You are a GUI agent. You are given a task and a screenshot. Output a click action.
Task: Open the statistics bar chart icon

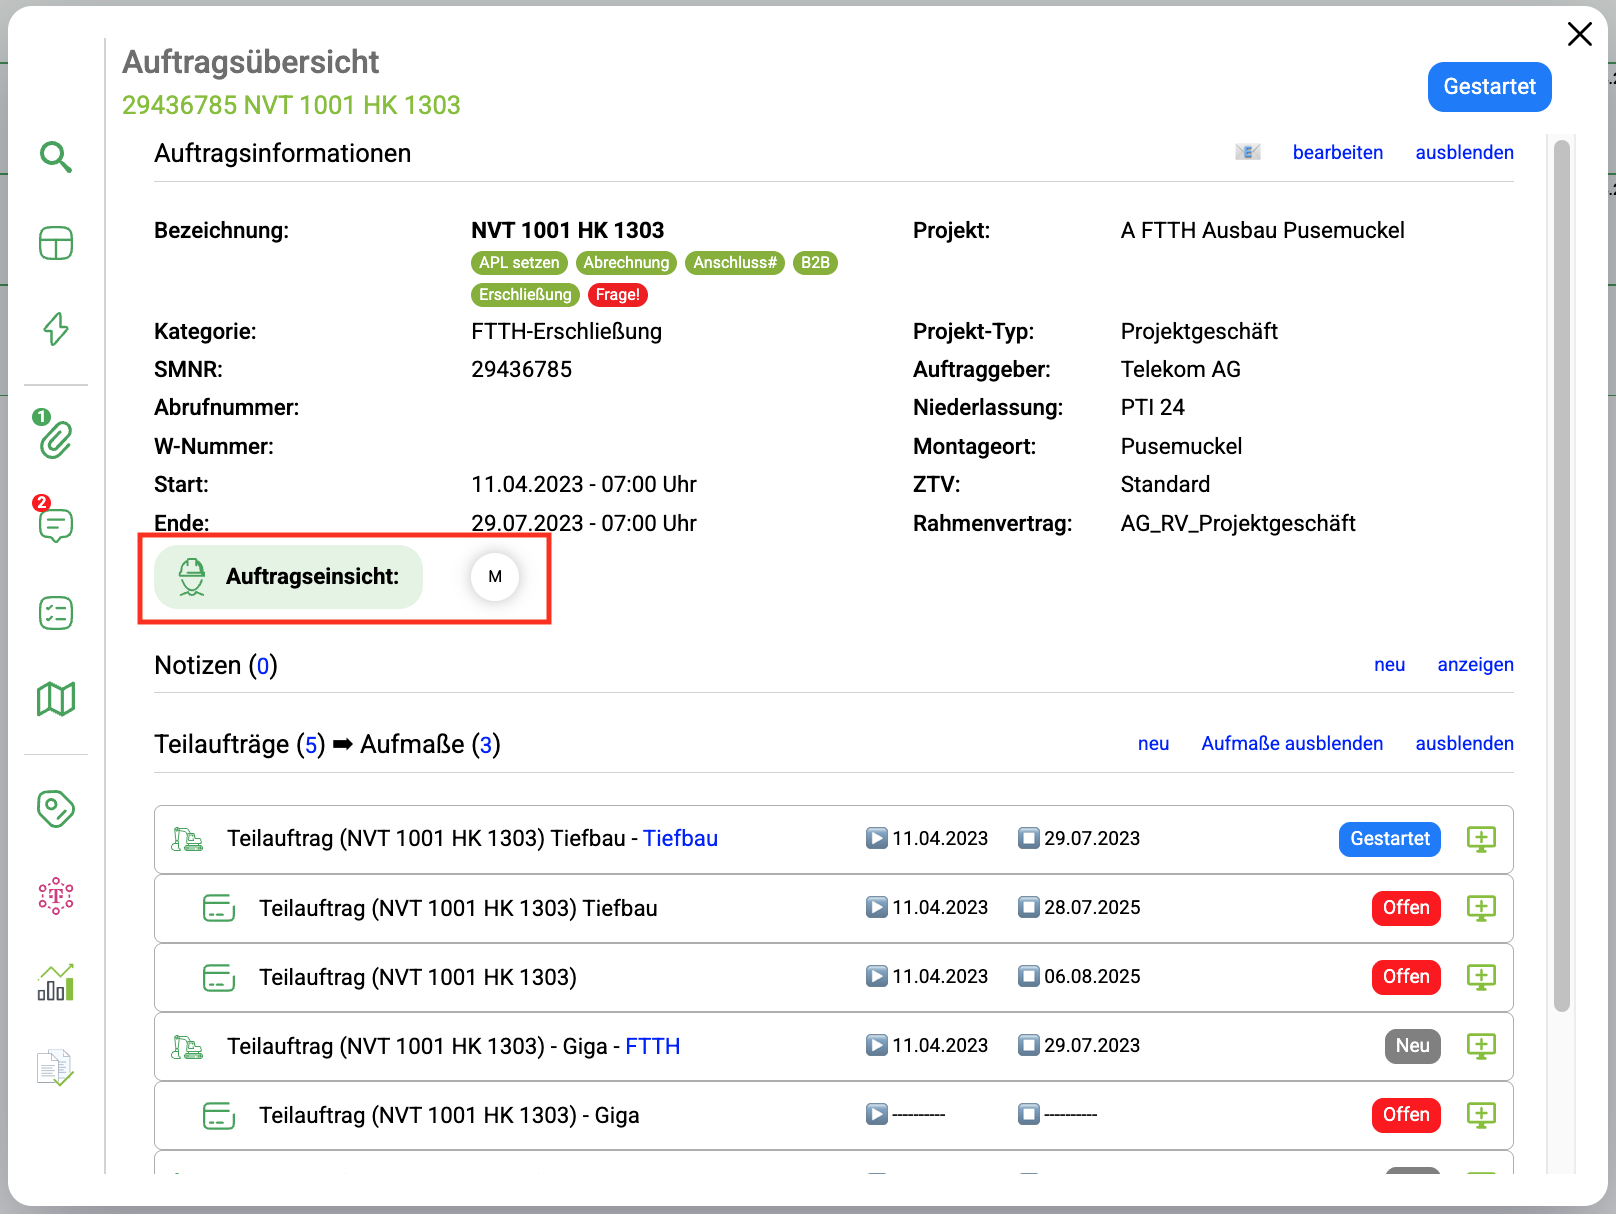pos(56,983)
